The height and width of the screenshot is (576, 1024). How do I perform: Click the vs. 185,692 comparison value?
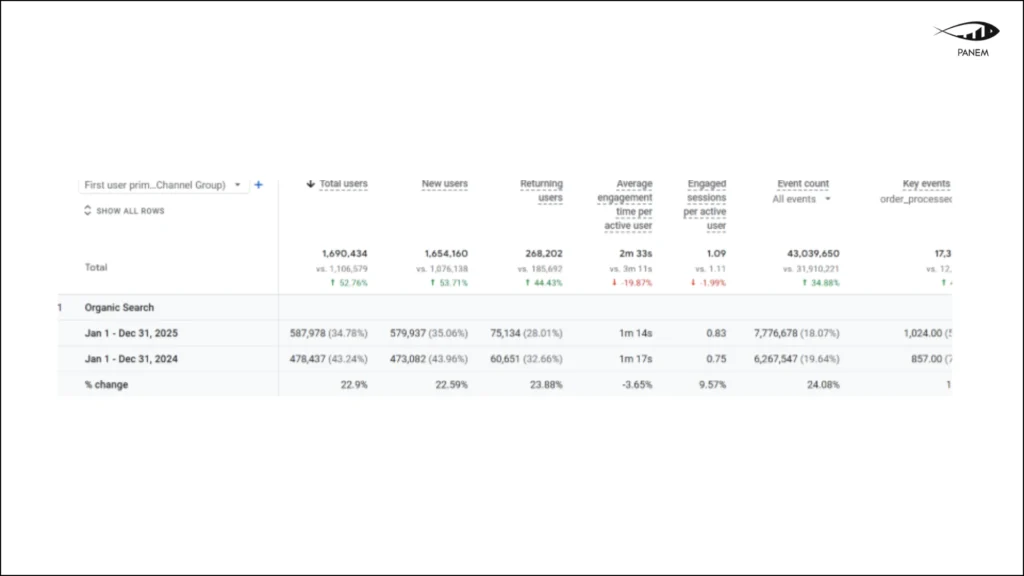540,268
